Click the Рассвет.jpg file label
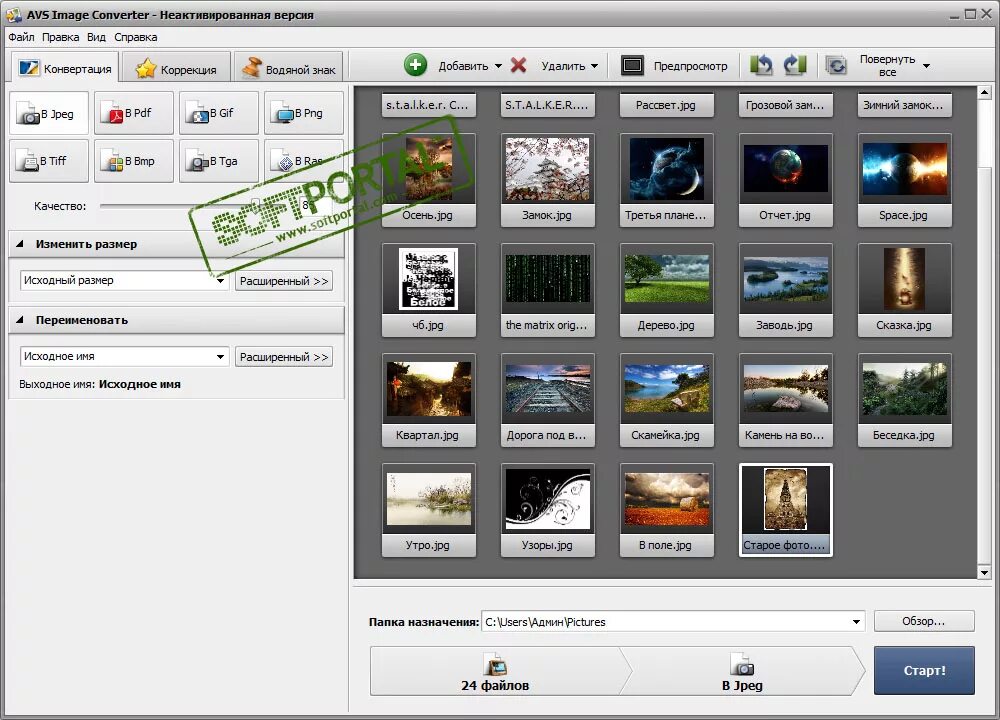This screenshot has height=720, width=1000. pyautogui.click(x=666, y=105)
